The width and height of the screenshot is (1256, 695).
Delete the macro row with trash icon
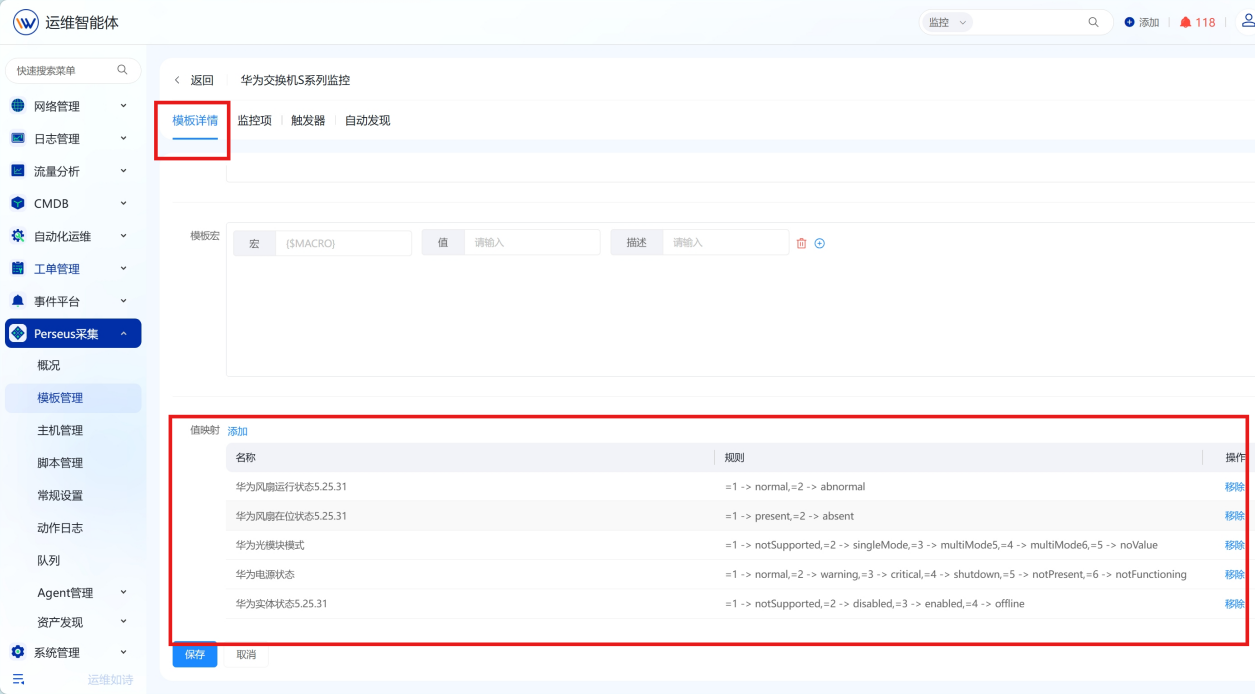pos(801,243)
